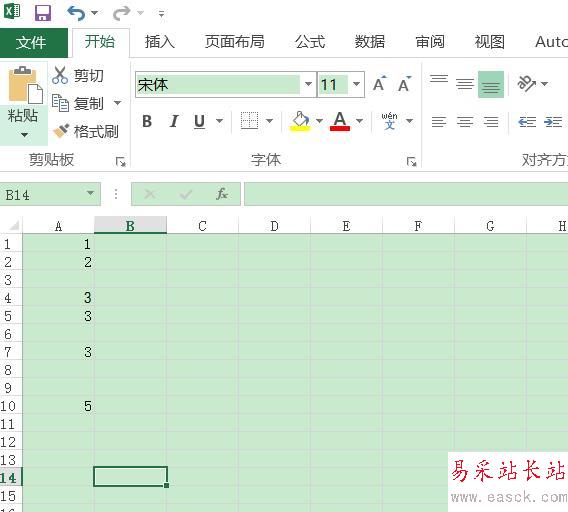The width and height of the screenshot is (568, 512).
Task: Open 剪贴板 clipboard dialog launcher
Action: pyautogui.click(x=120, y=161)
